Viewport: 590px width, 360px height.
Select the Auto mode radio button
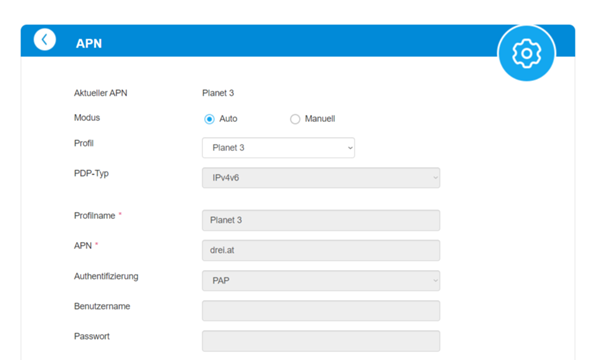[x=209, y=119]
